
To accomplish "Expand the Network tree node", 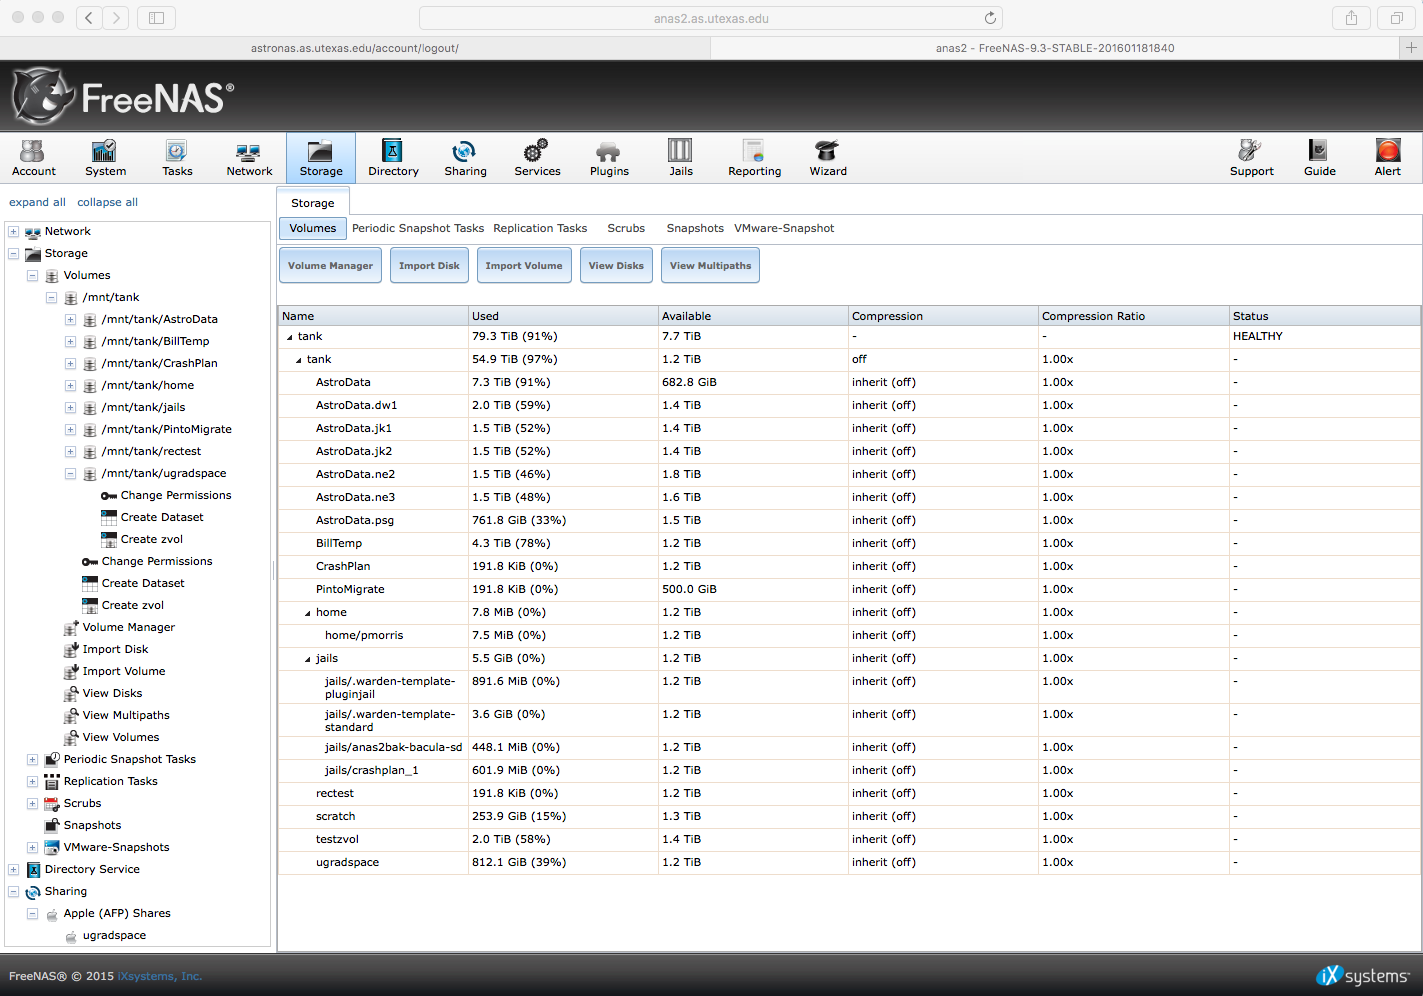I will click(x=13, y=231).
